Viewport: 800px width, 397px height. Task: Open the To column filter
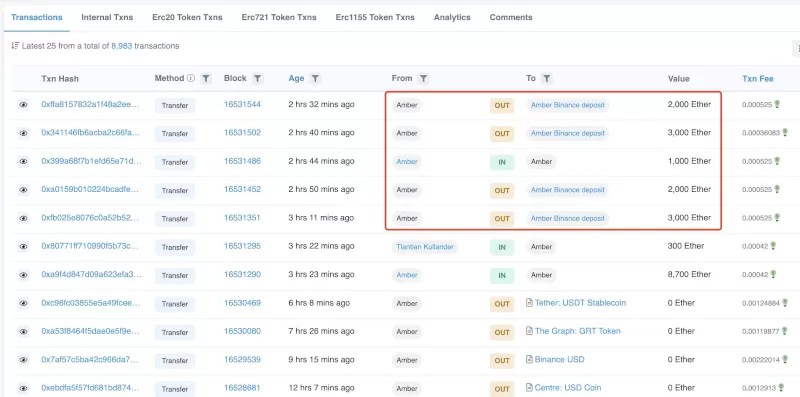tap(546, 79)
